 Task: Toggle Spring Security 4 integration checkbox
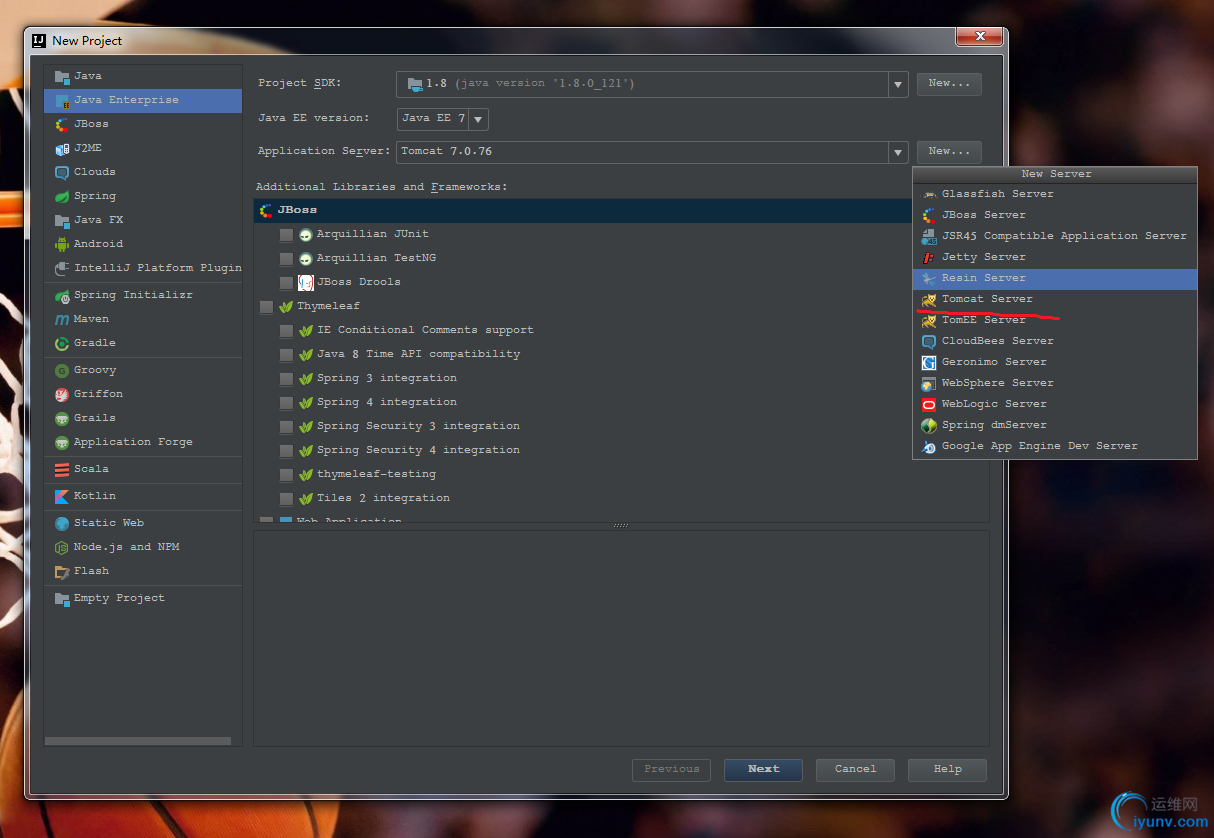(287, 451)
